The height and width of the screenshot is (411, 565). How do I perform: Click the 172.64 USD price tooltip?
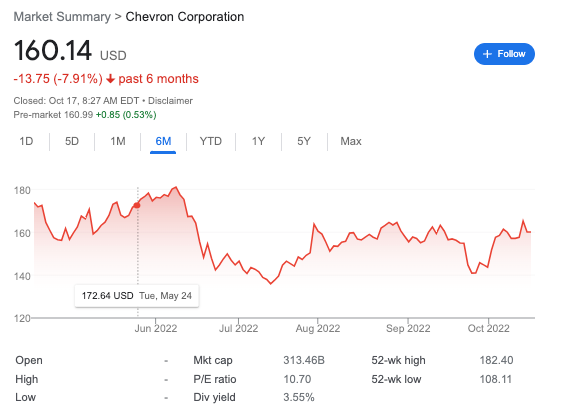(x=137, y=296)
